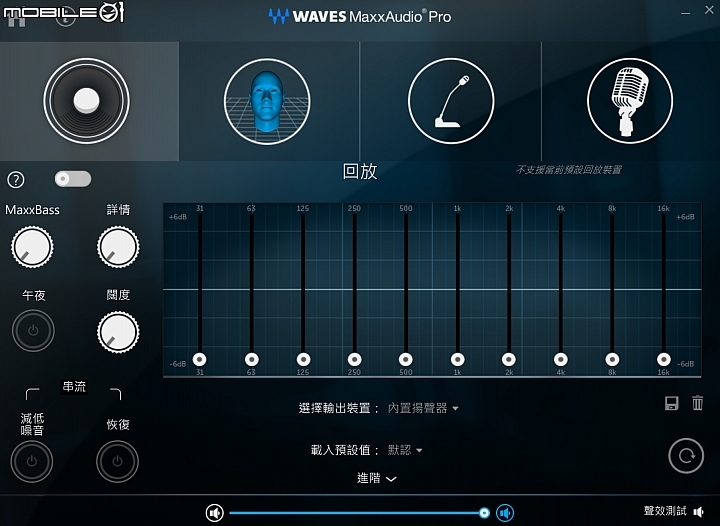Toggle the 恢復 restore power button

(118, 462)
